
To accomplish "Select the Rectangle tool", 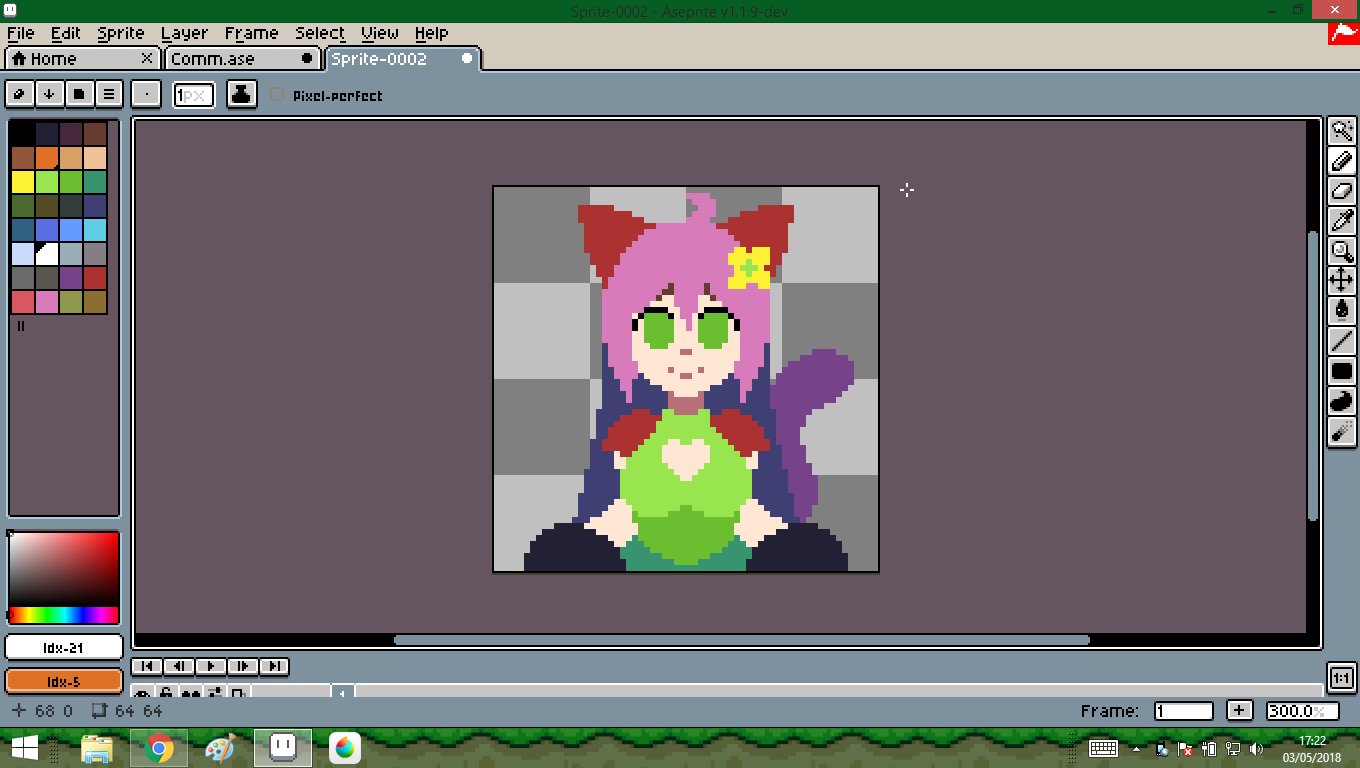I will [x=1341, y=371].
